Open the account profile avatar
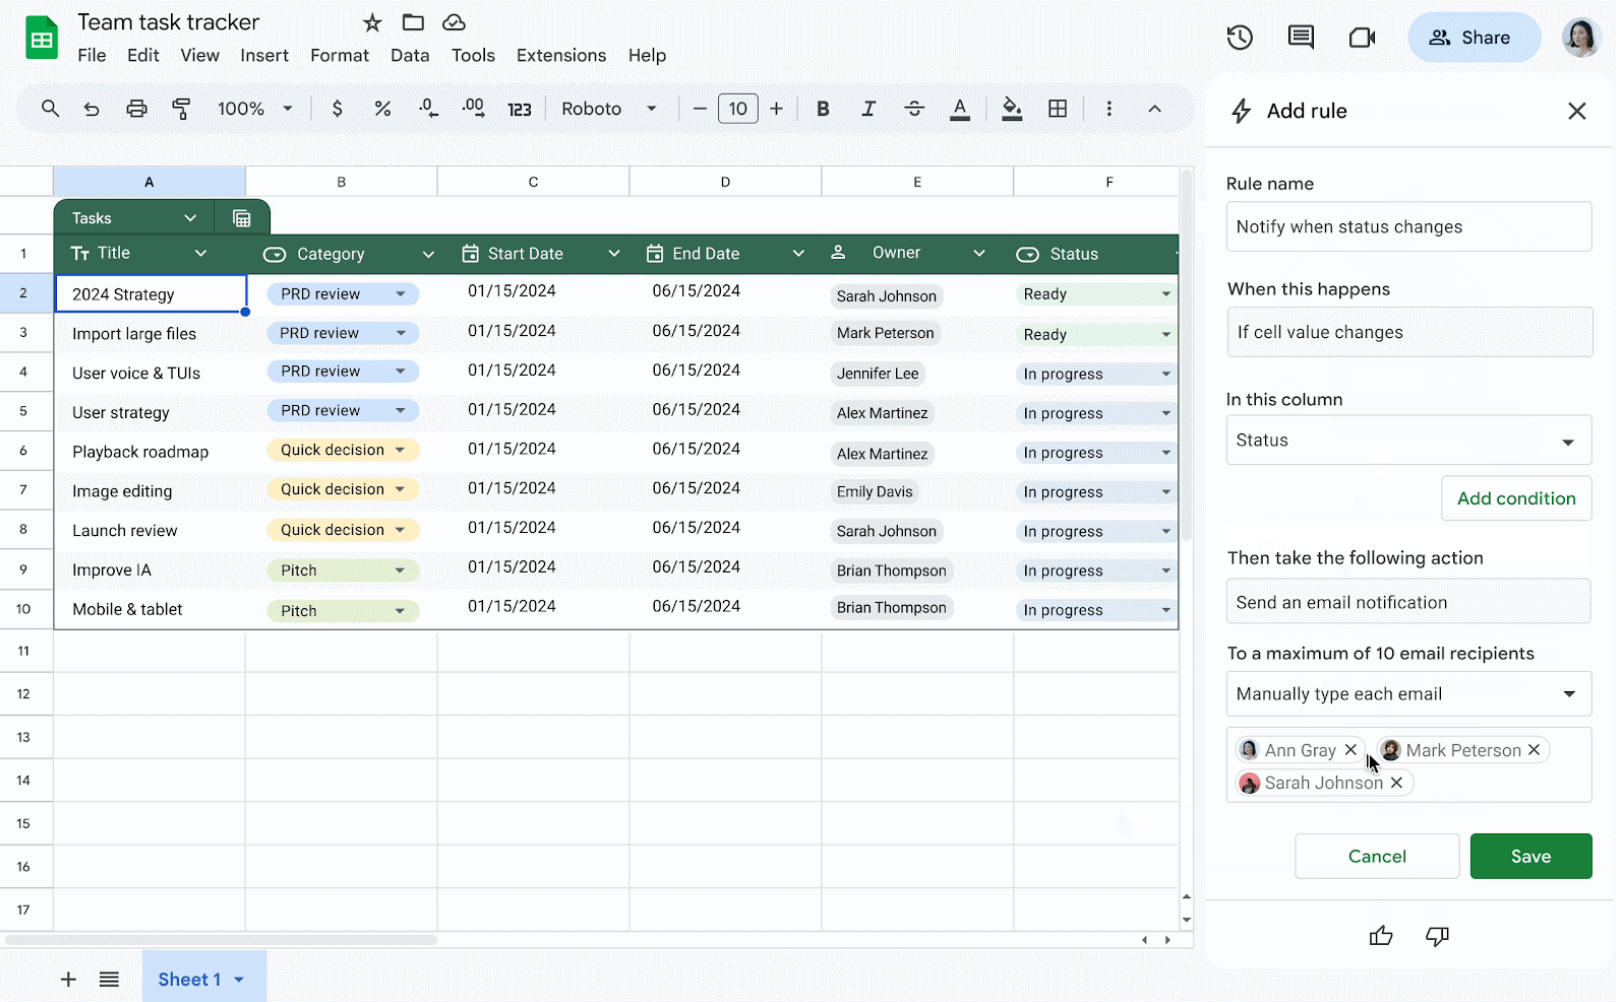This screenshot has height=1002, width=1616. click(1581, 38)
